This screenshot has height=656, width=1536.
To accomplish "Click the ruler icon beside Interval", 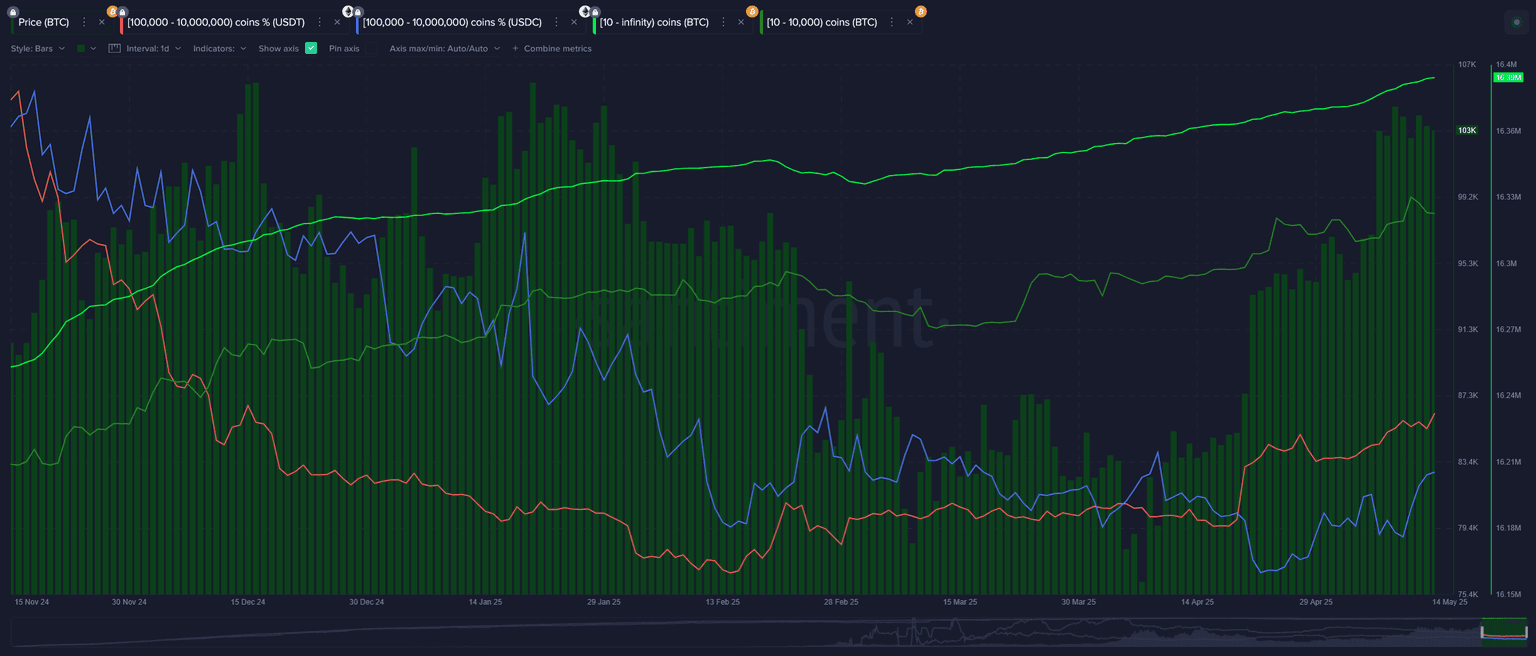I will click(114, 48).
